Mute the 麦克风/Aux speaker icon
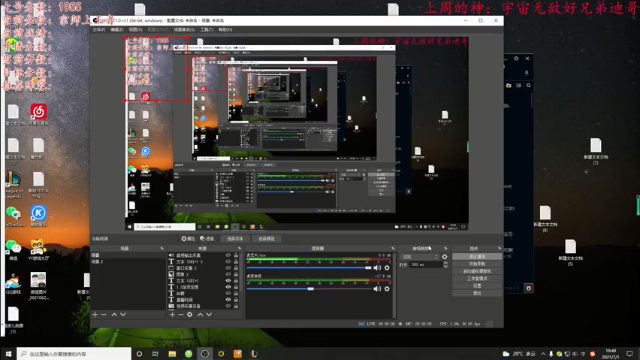The width and height of the screenshot is (640, 360). (x=377, y=268)
